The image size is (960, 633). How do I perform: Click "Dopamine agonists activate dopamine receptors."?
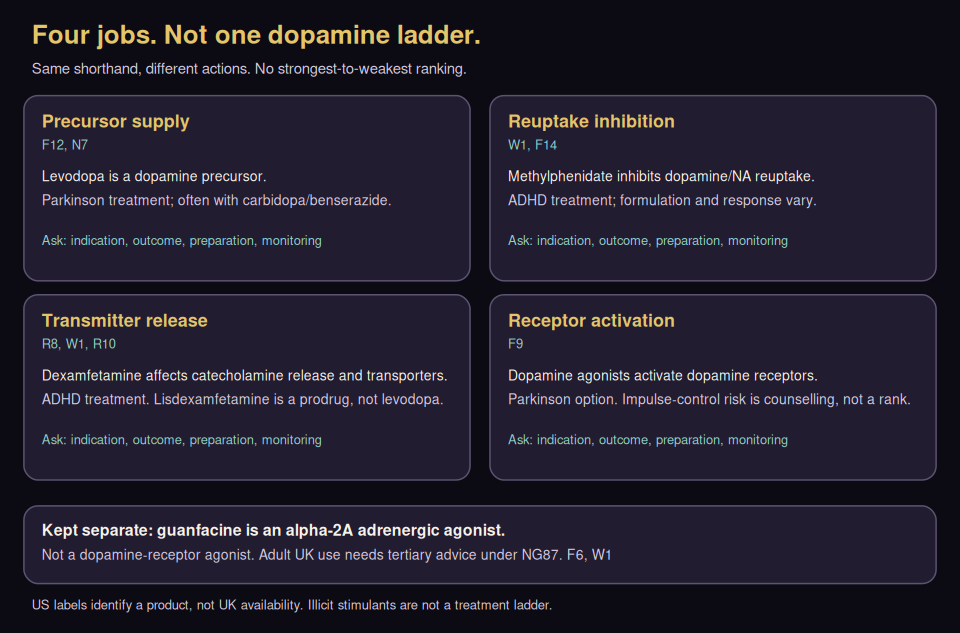click(663, 375)
